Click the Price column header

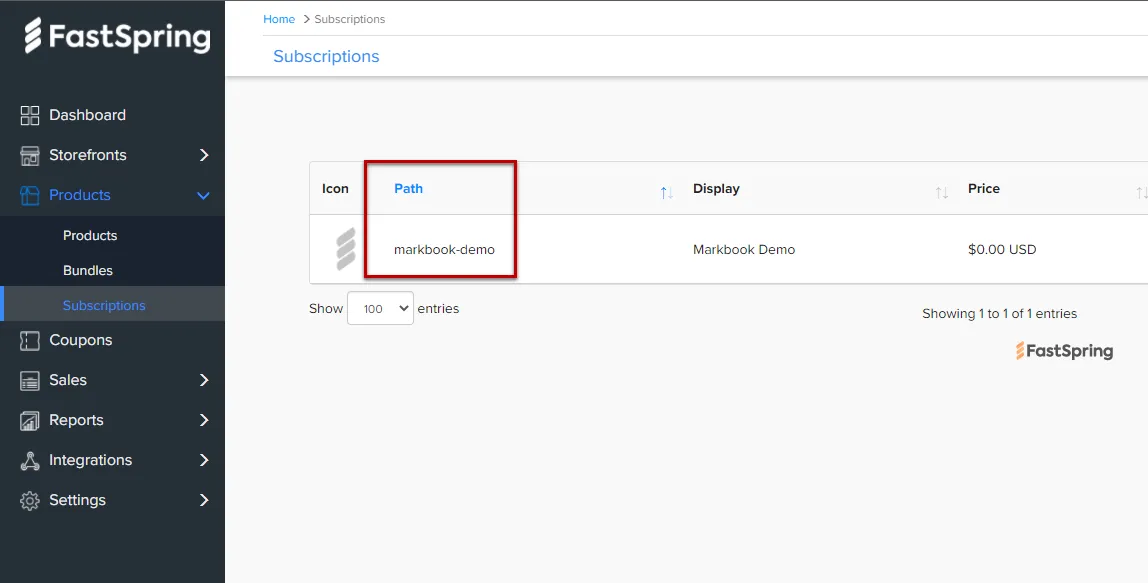983,188
